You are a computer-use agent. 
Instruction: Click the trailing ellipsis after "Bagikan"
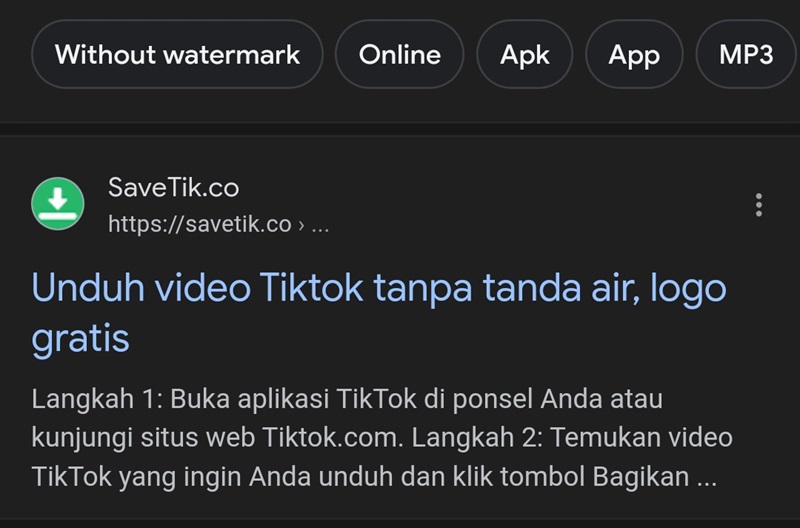707,478
